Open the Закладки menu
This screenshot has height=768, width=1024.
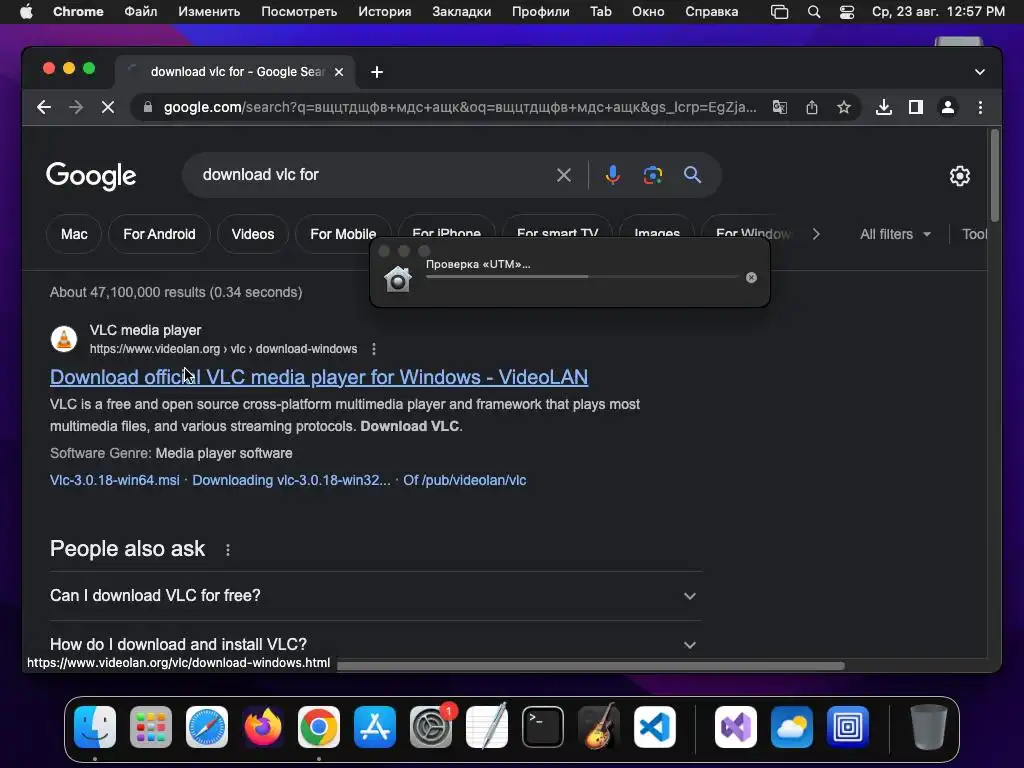point(461,12)
